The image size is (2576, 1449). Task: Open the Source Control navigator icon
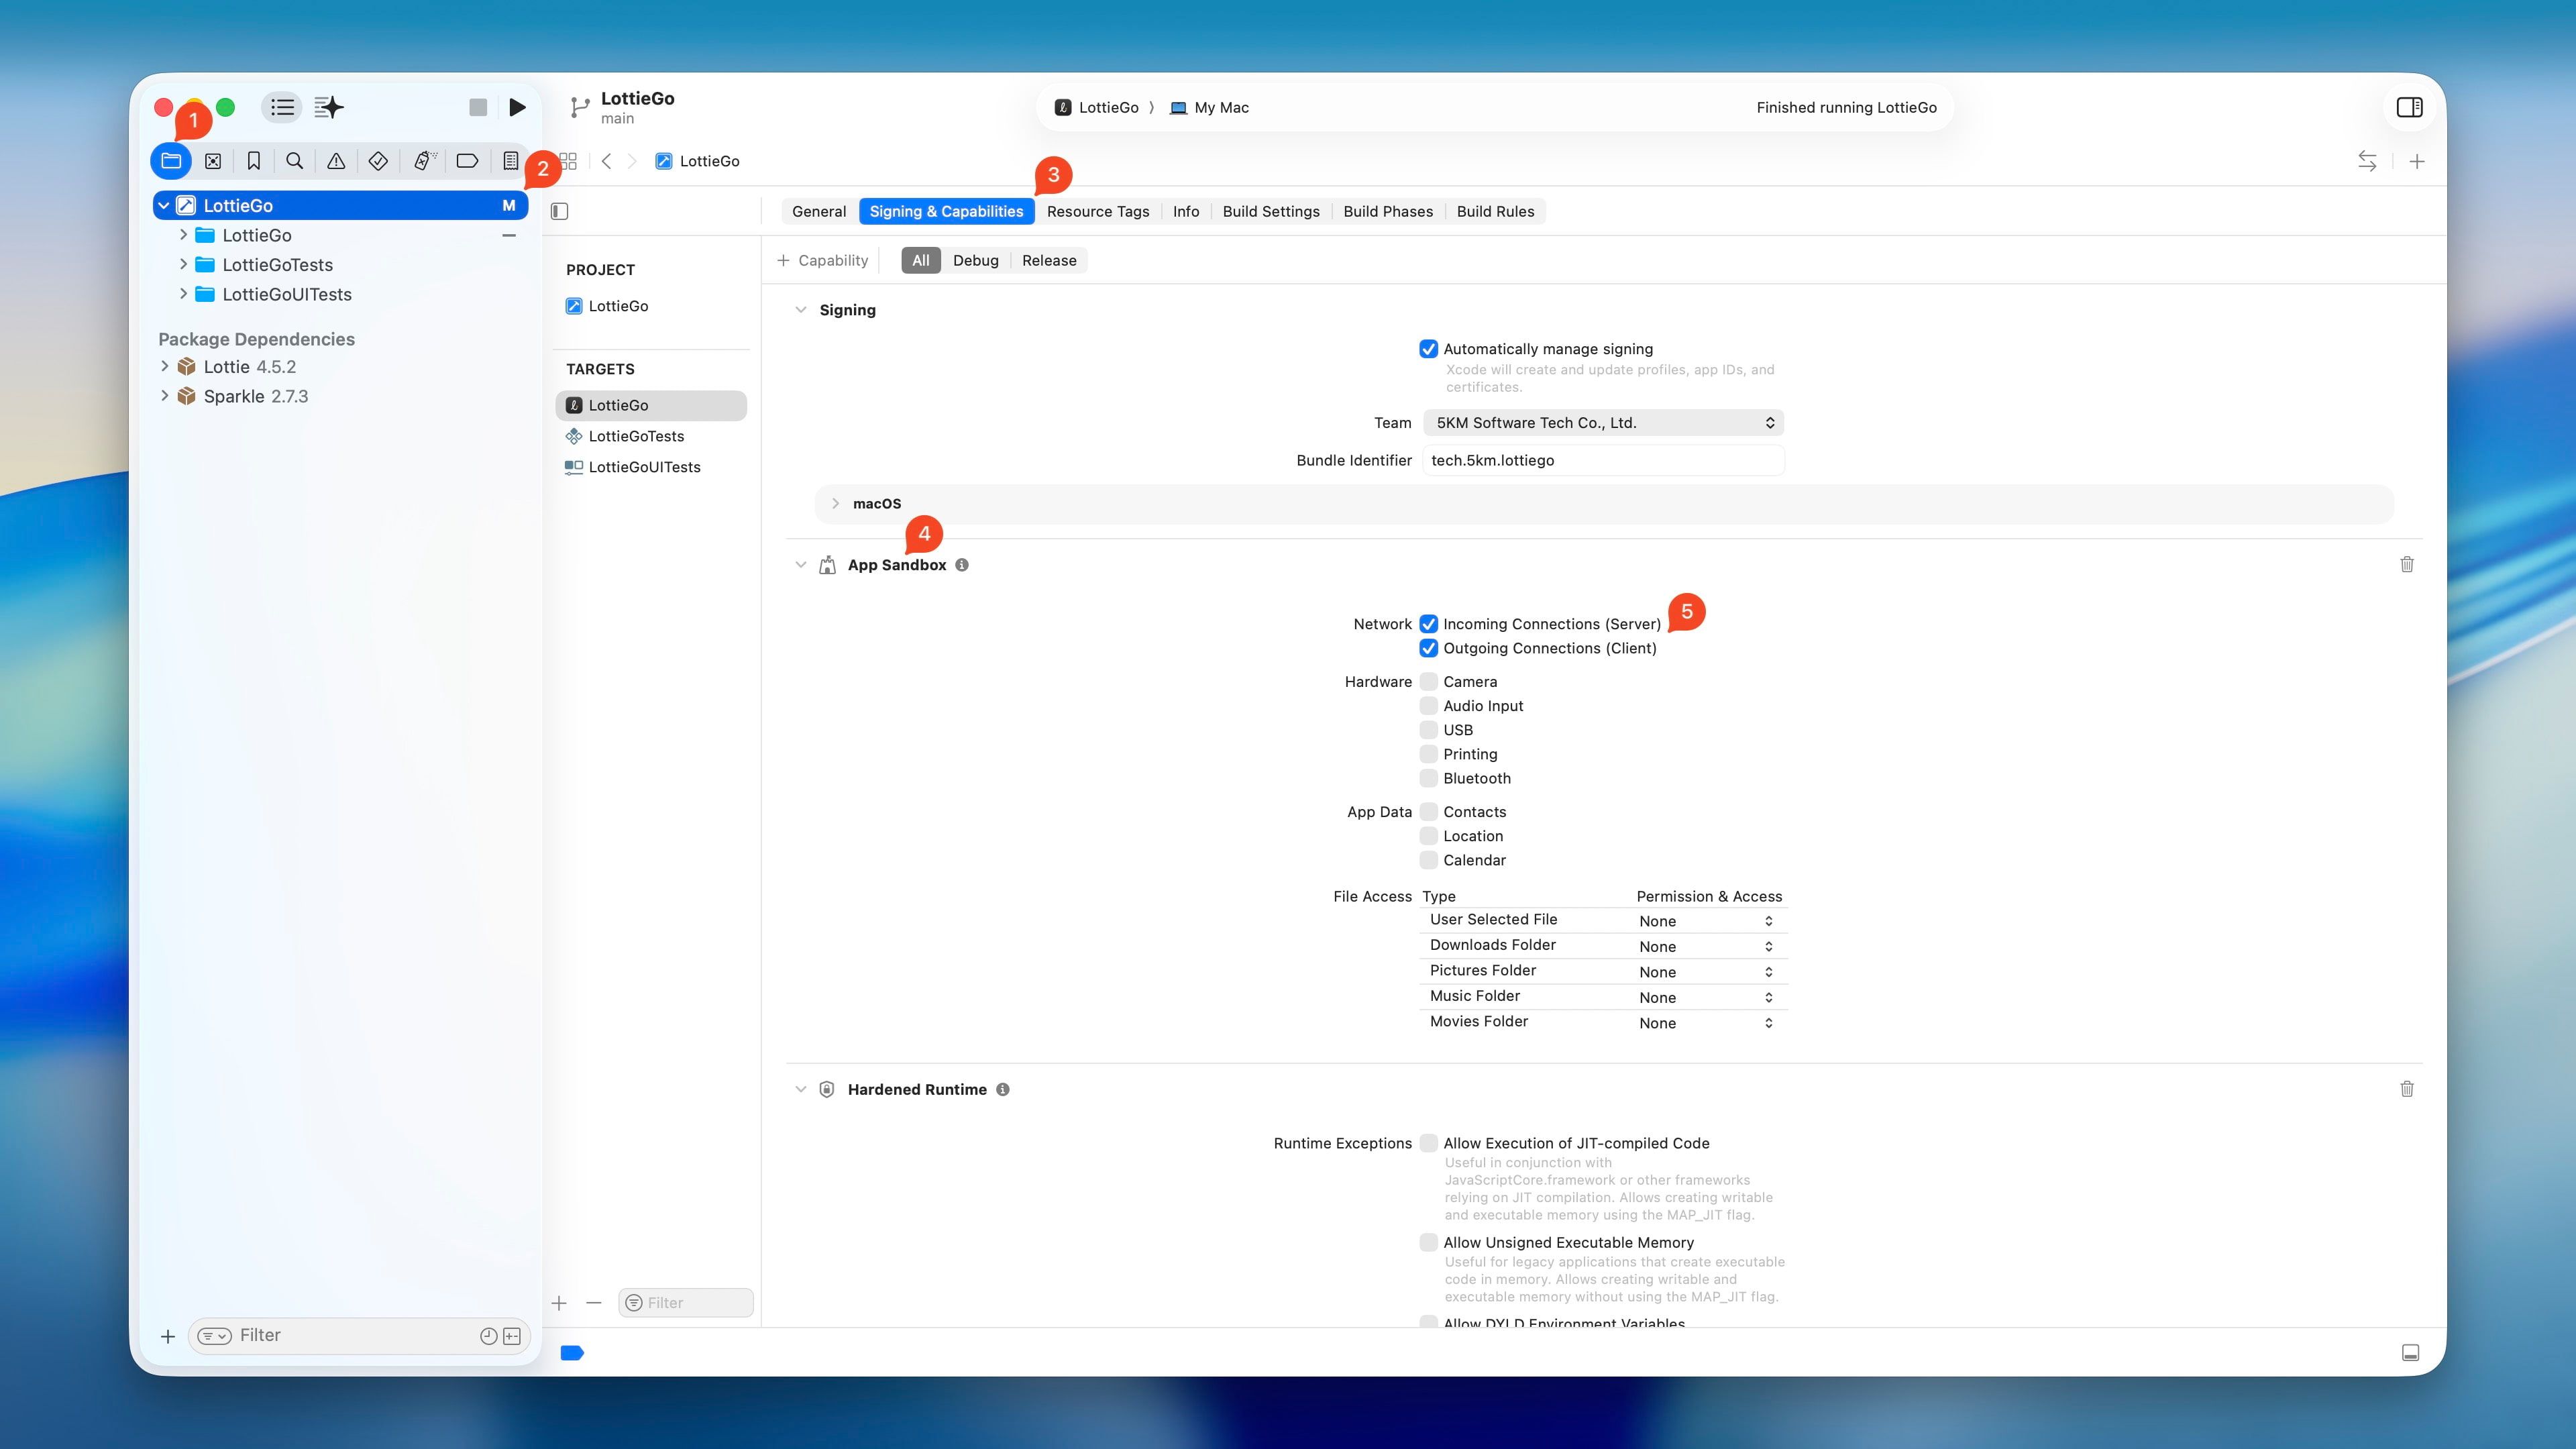point(213,161)
